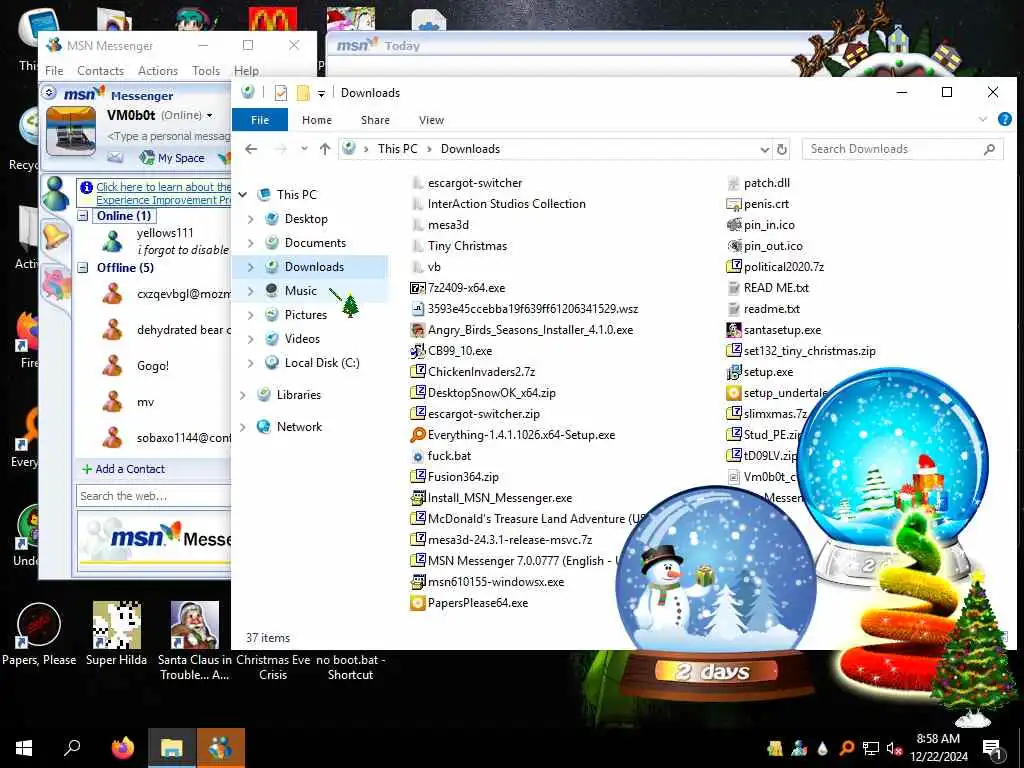
Task: Select the Everything-1.4.1.1026.x64-Setup.exe icon
Action: [x=417, y=435]
